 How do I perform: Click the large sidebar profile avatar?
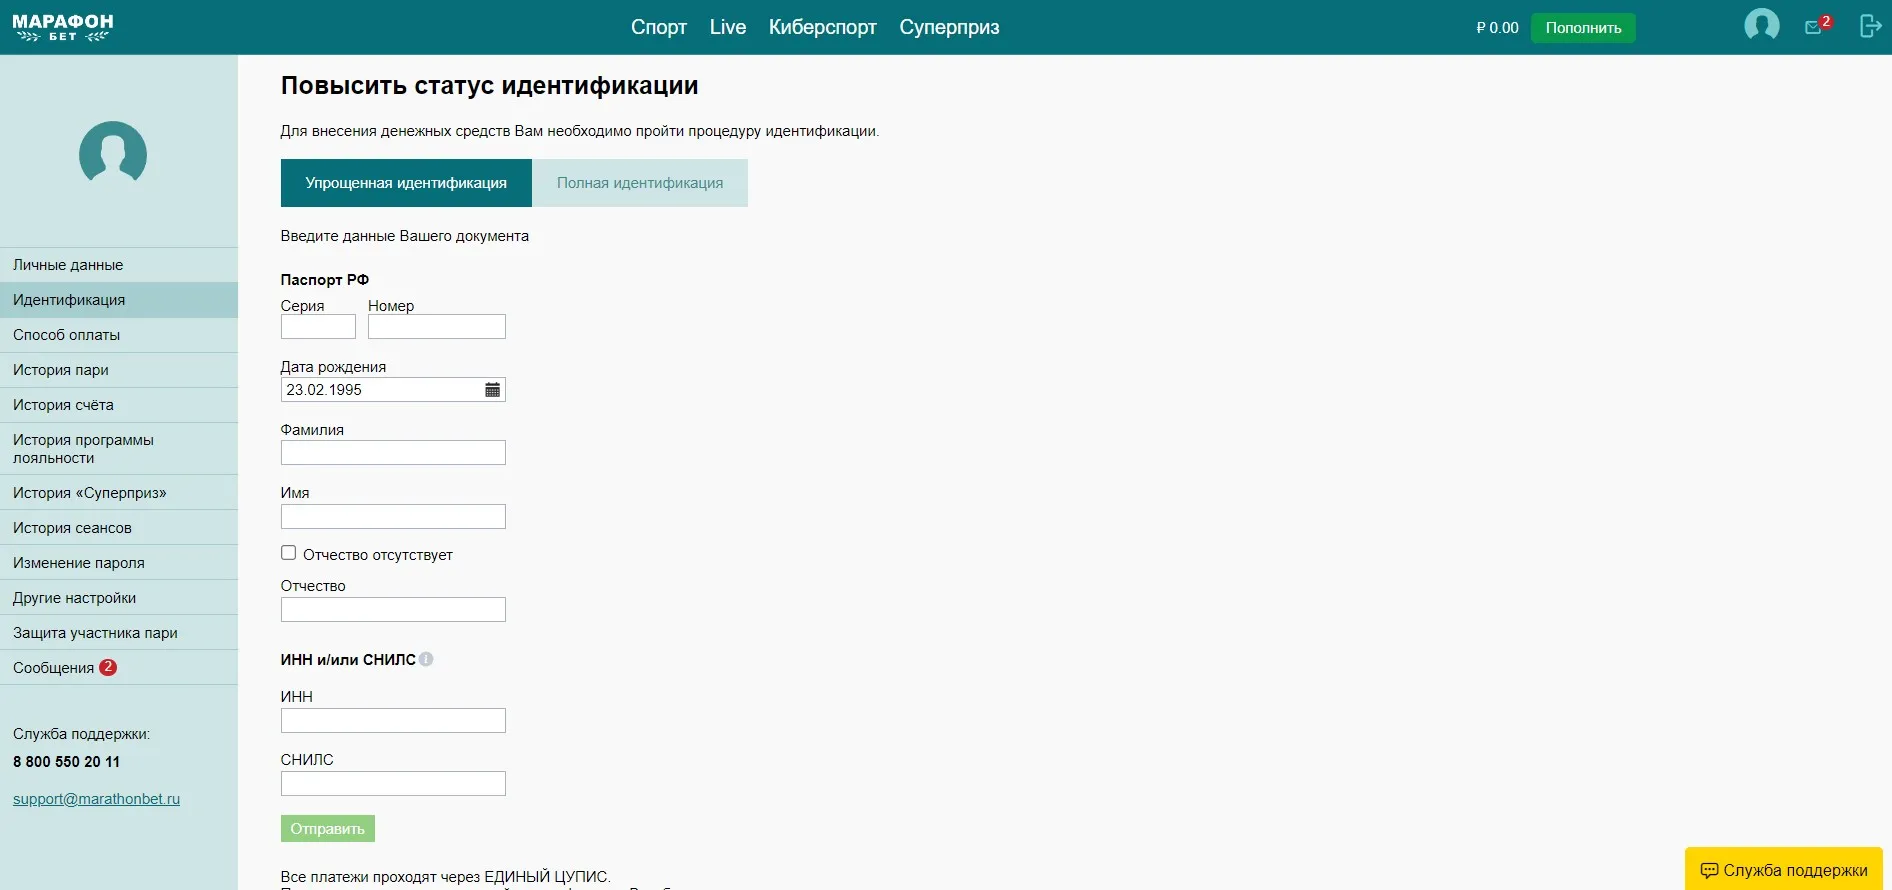click(x=113, y=153)
